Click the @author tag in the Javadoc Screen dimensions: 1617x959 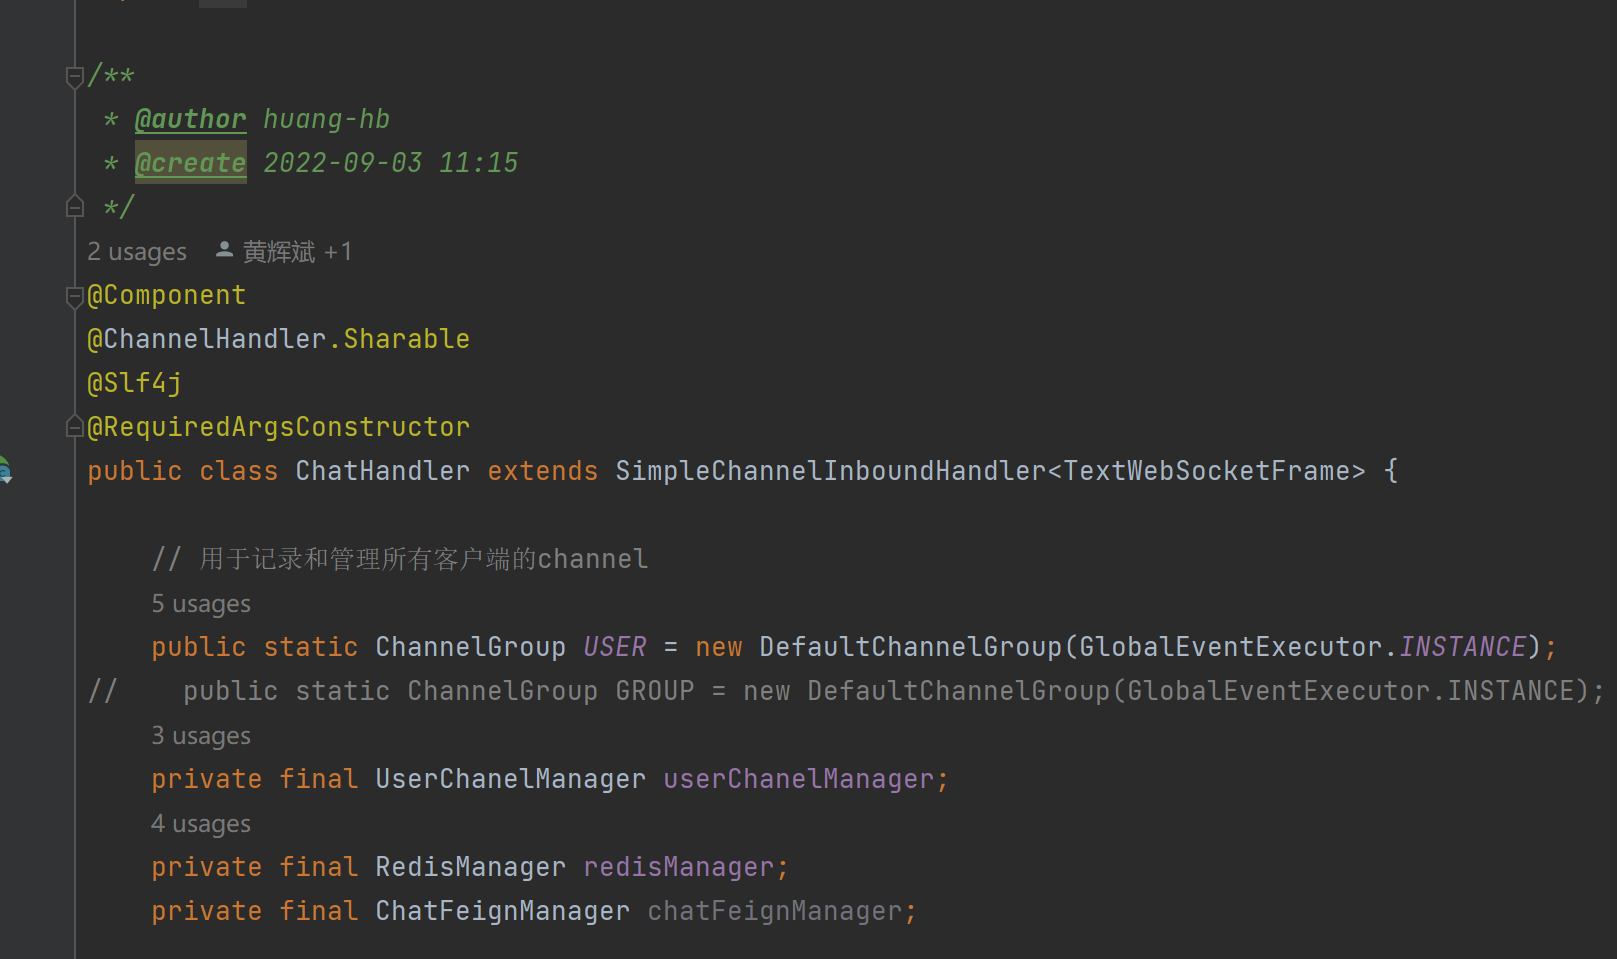tap(190, 119)
